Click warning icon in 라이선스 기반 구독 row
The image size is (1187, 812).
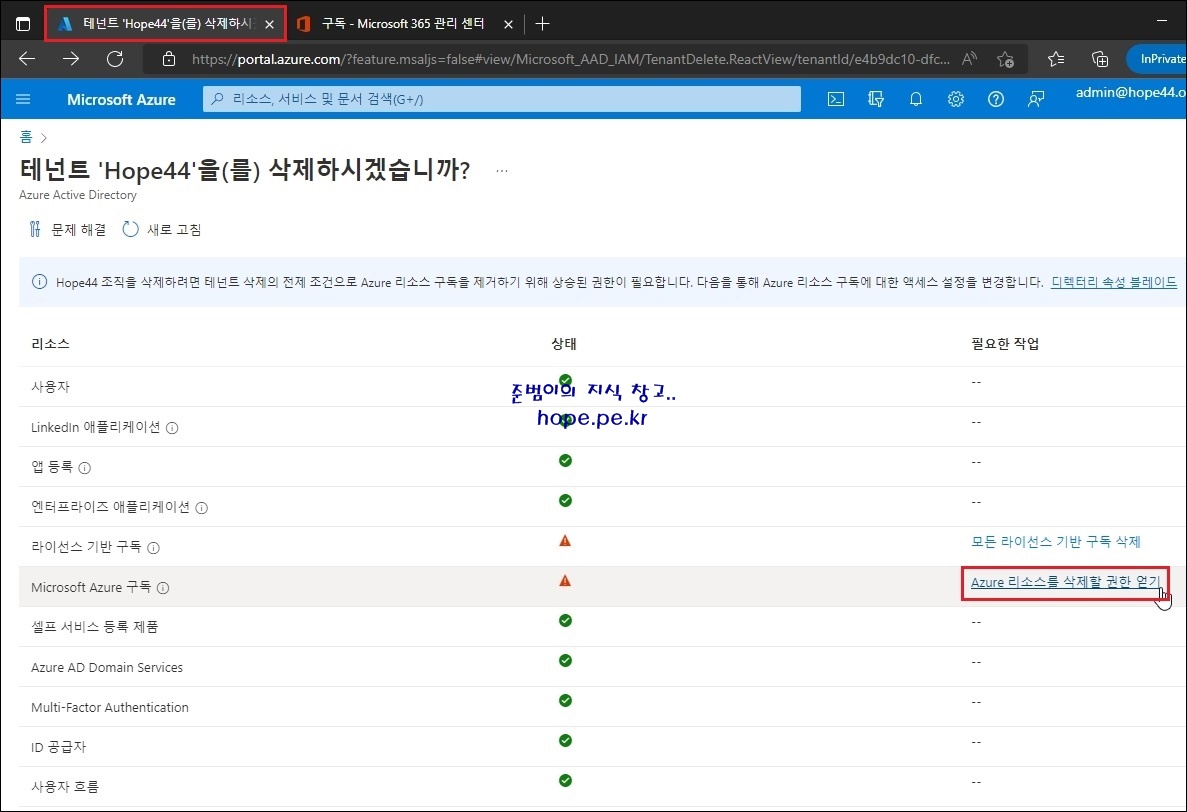click(x=565, y=541)
